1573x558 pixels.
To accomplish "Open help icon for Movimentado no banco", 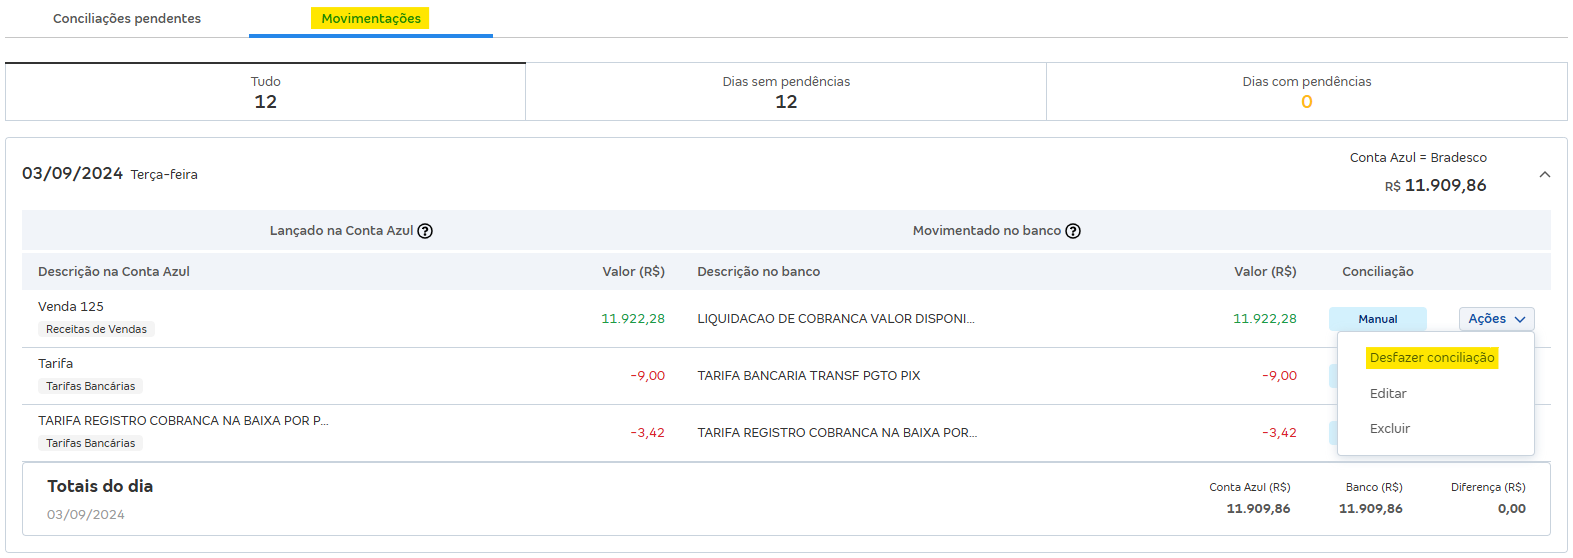I will 1073,231.
